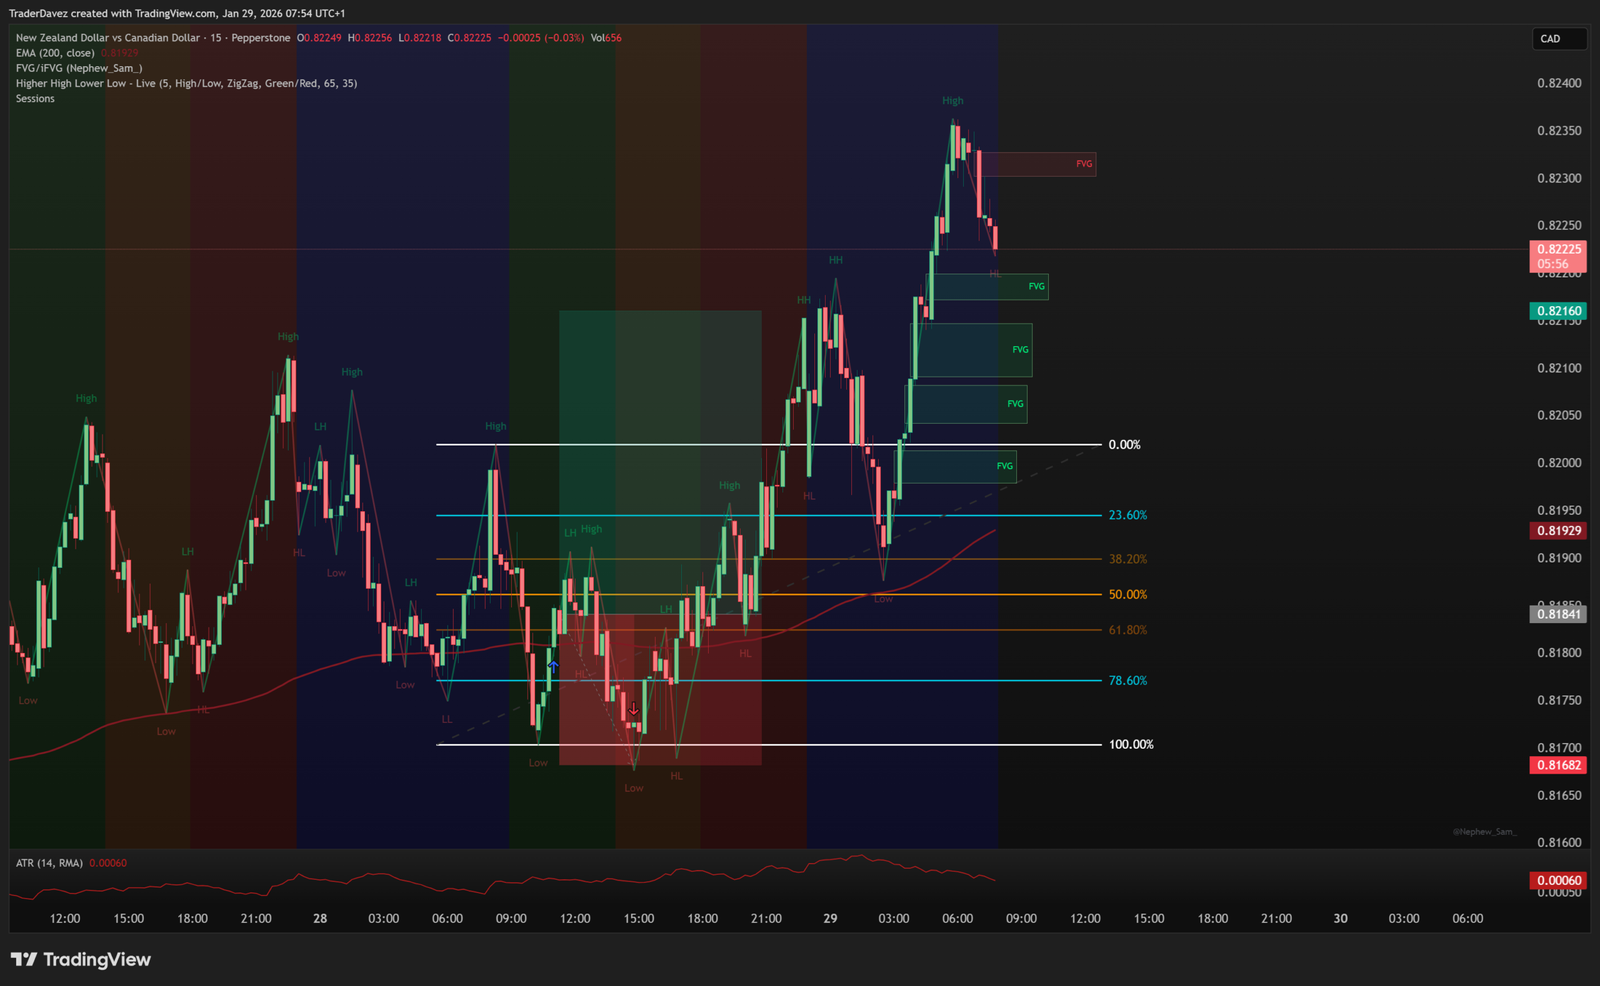Click the topmost High swing label
Image resolution: width=1600 pixels, height=986 pixels.
(x=952, y=101)
